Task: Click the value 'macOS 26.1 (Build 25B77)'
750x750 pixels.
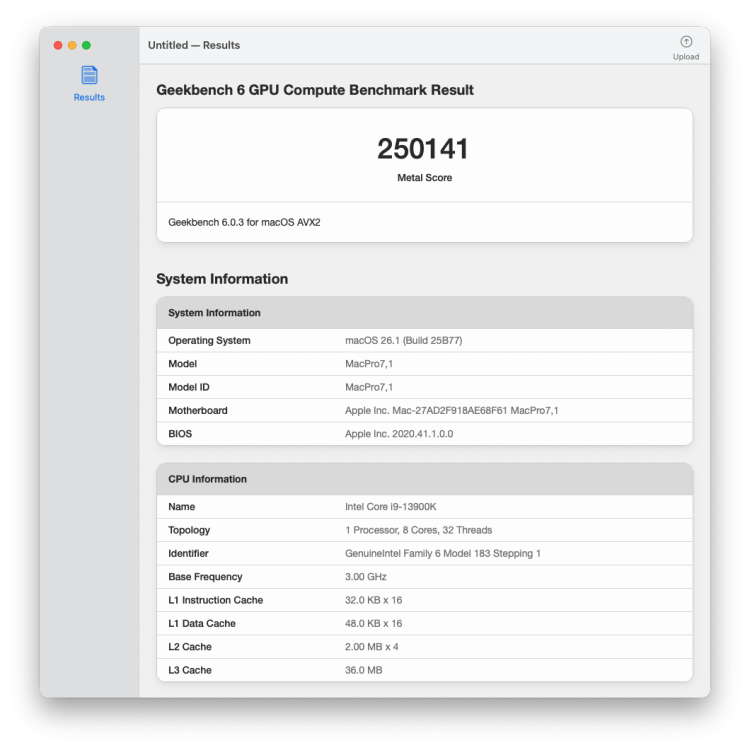Action: (x=404, y=340)
